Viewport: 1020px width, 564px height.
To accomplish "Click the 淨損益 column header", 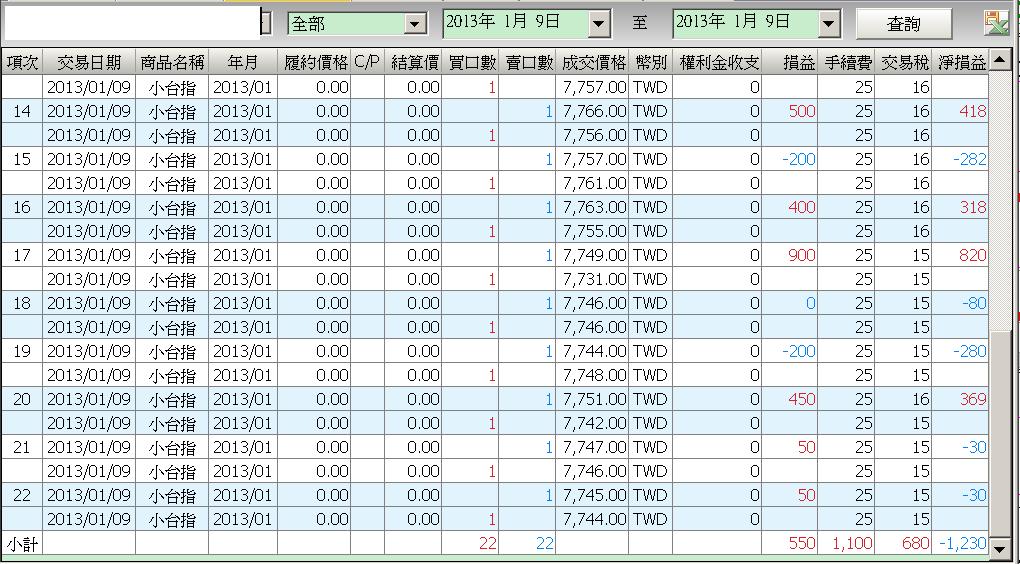I will point(960,62).
